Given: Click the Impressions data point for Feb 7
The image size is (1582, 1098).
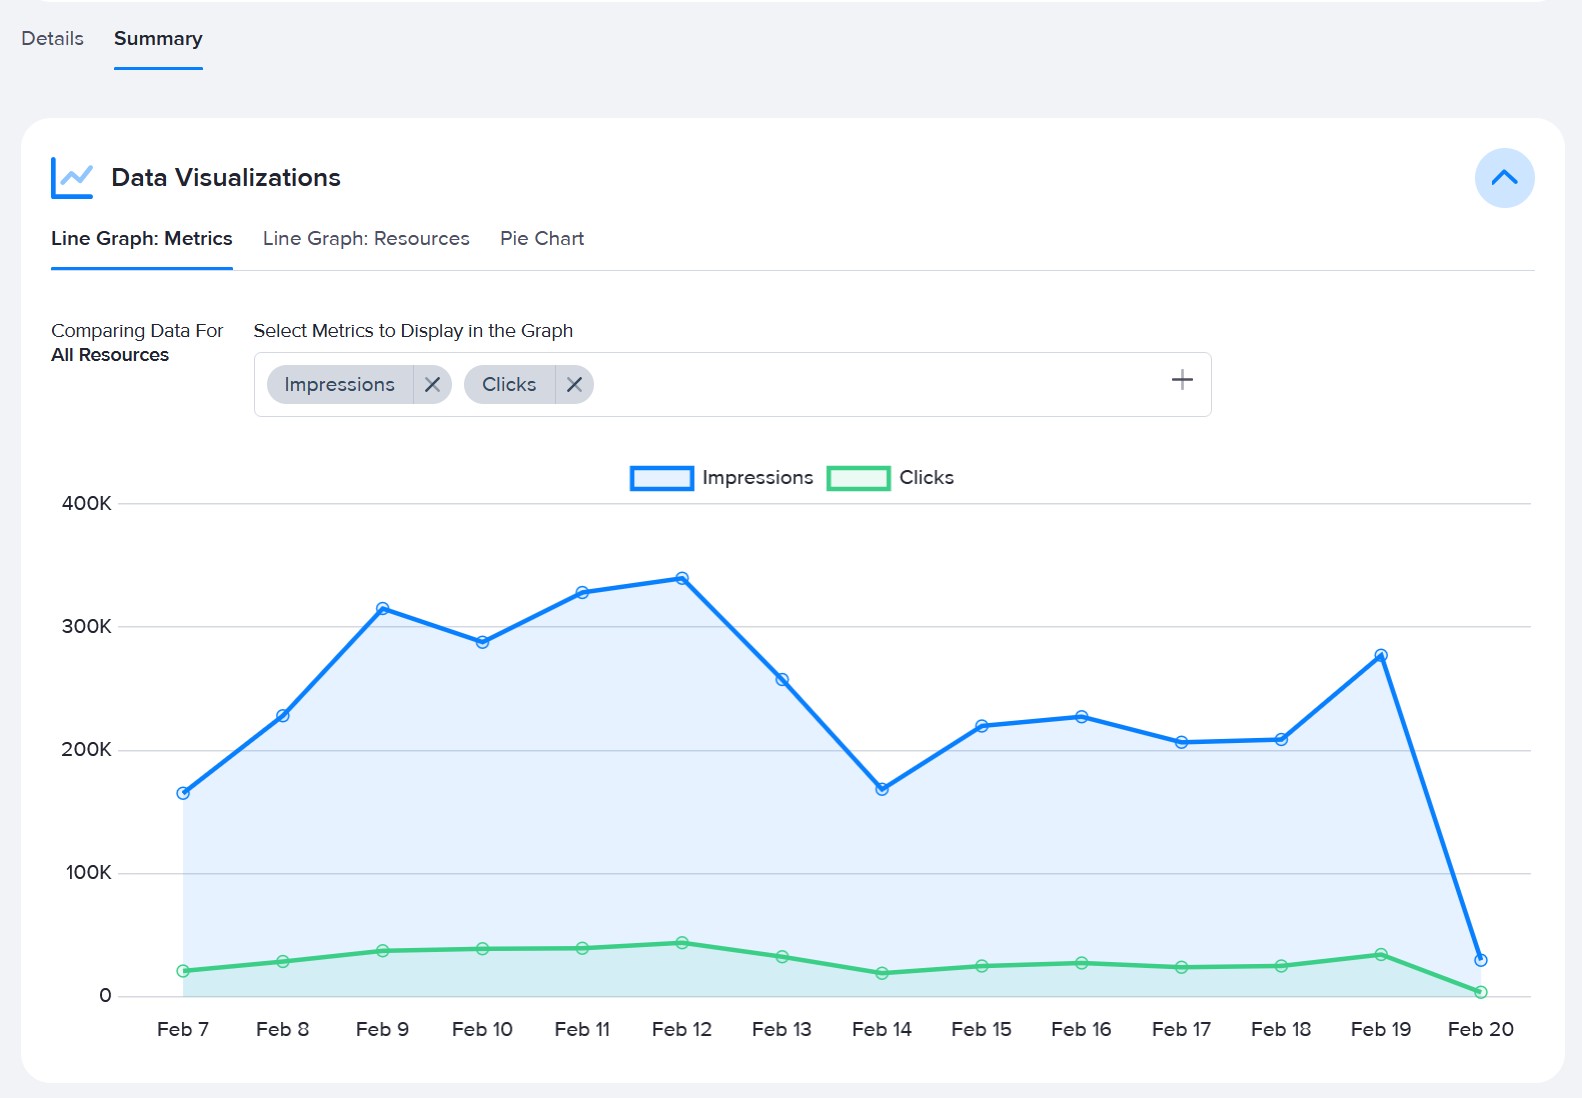Looking at the screenshot, I should (x=183, y=793).
